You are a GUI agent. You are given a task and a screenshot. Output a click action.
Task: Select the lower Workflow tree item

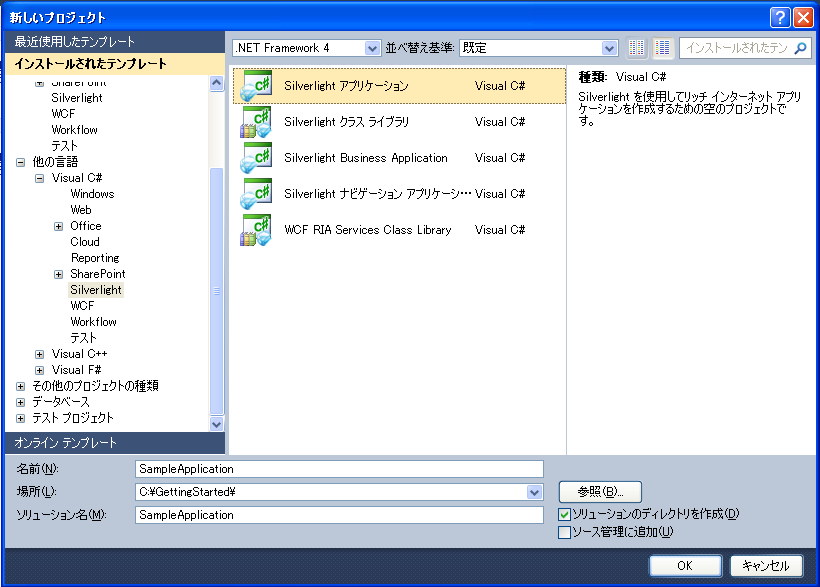point(93,322)
